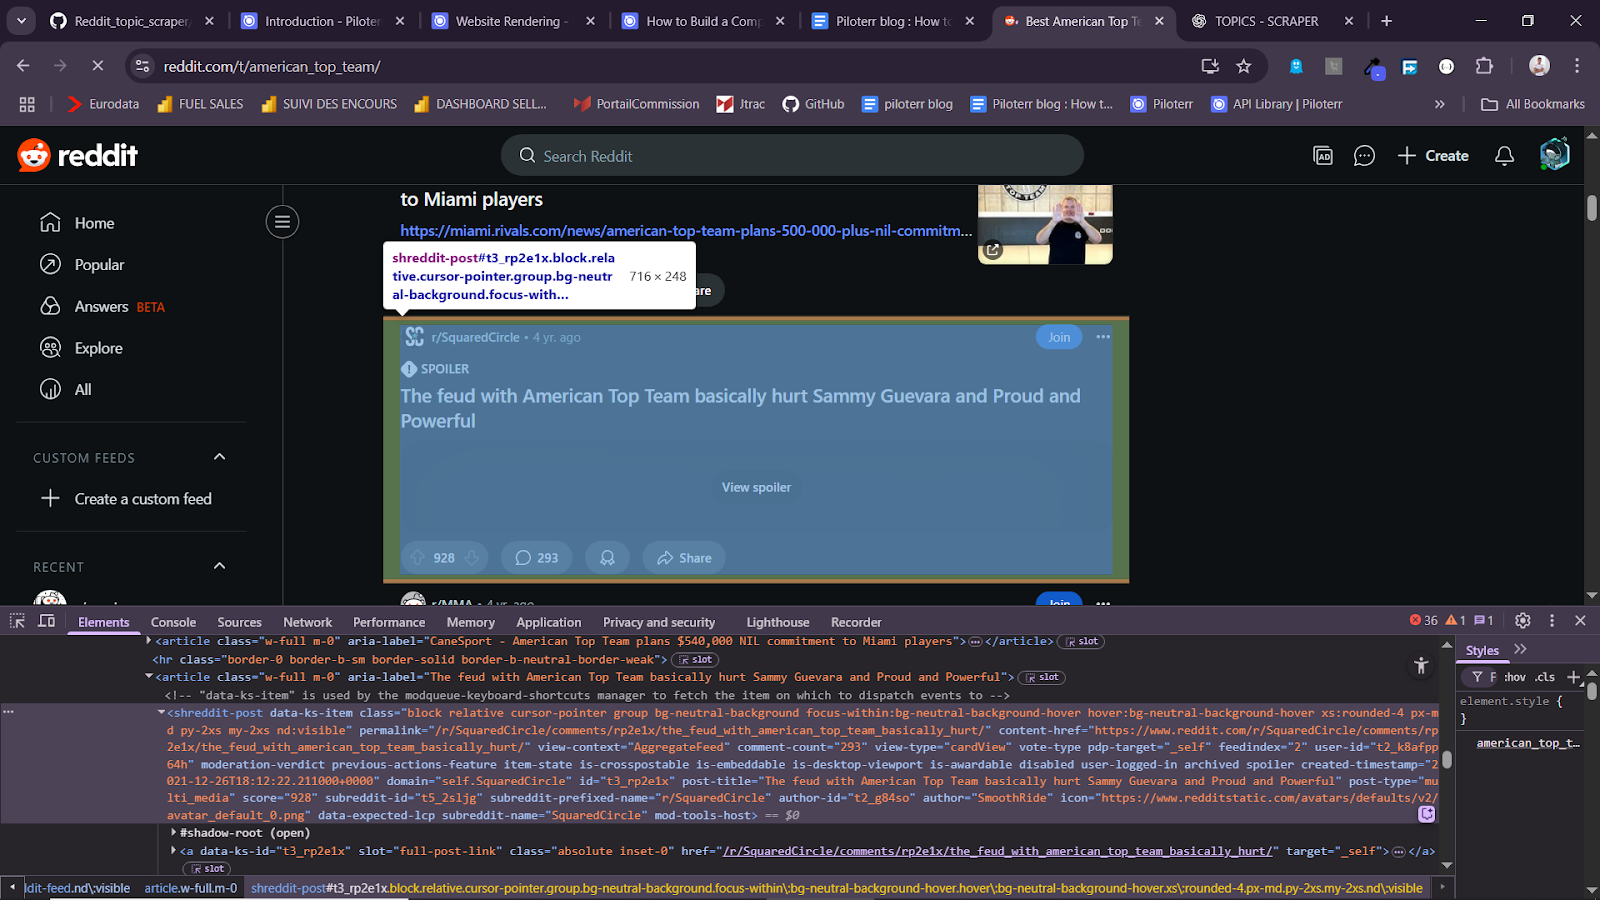1600x900 pixels.
Task: Open All in Reddit sidebar
Action: pos(66,390)
